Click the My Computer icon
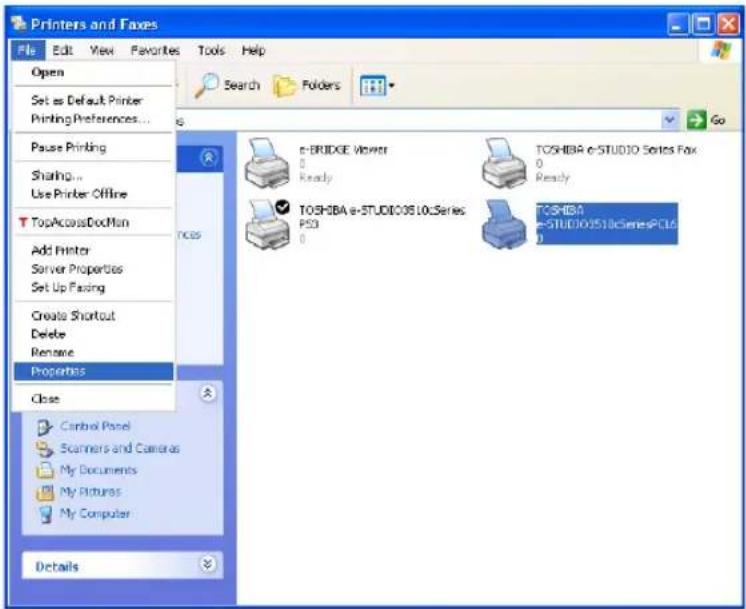 [45, 514]
